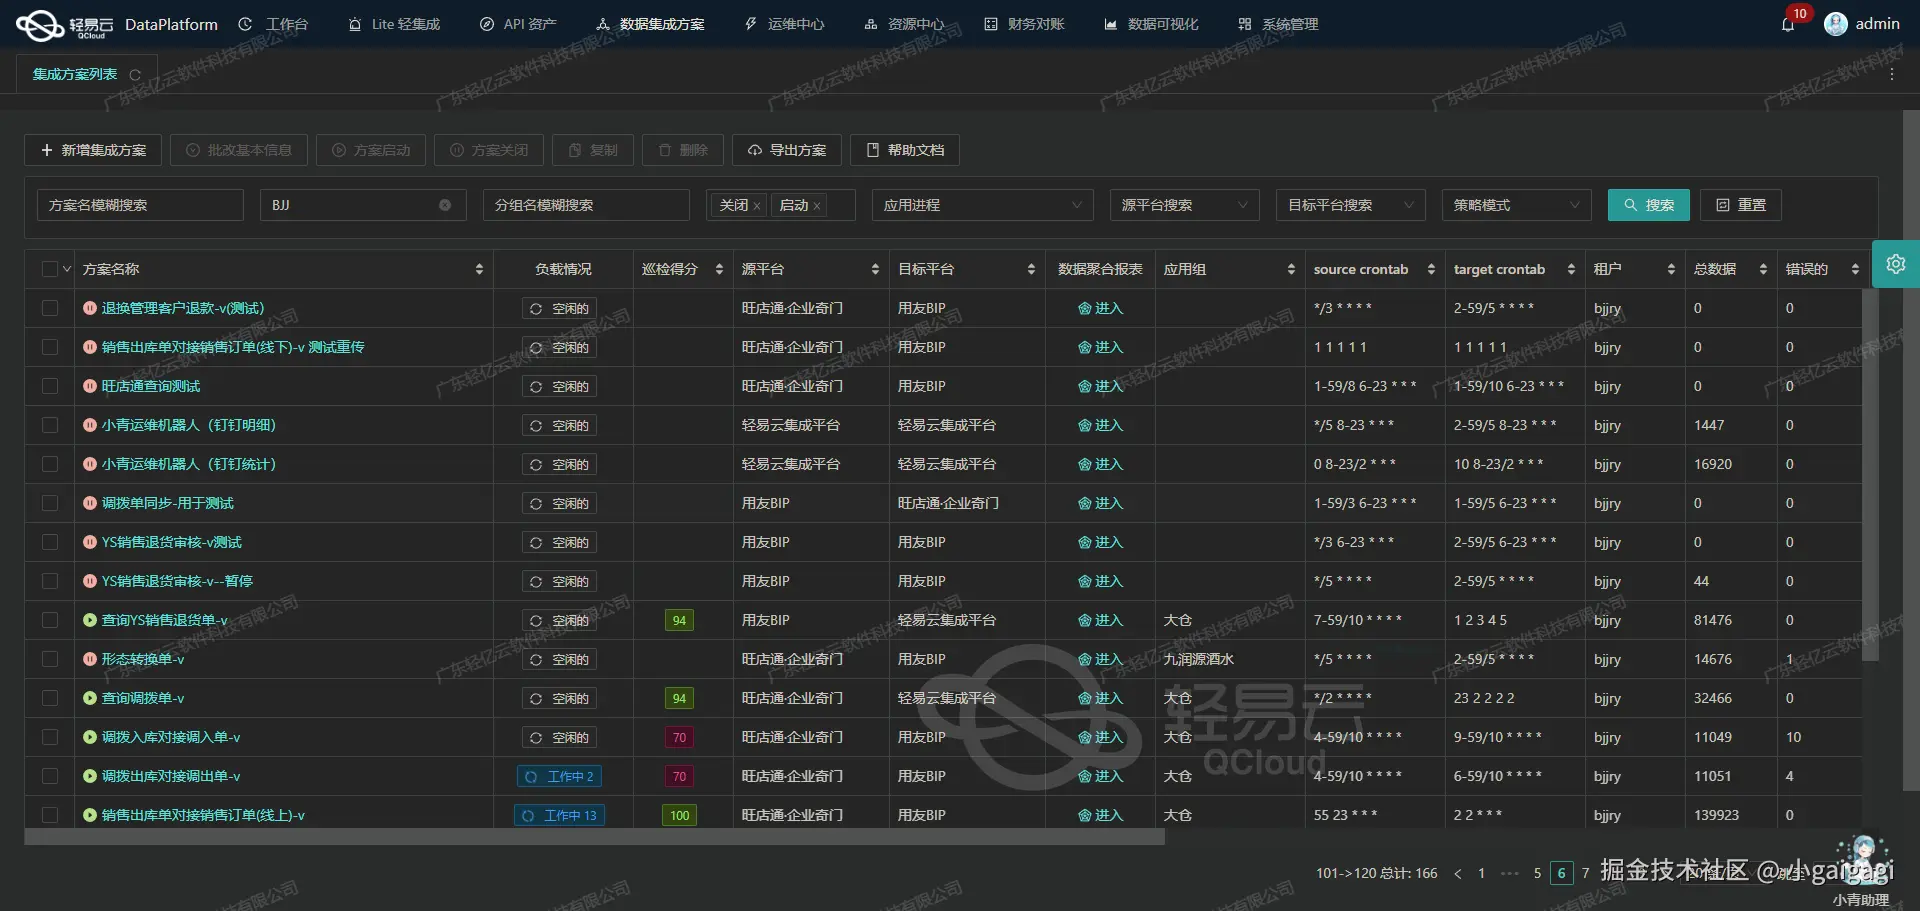1920x911 pixels.
Task: Open the Lite 轻集成 menu
Action: [x=394, y=24]
